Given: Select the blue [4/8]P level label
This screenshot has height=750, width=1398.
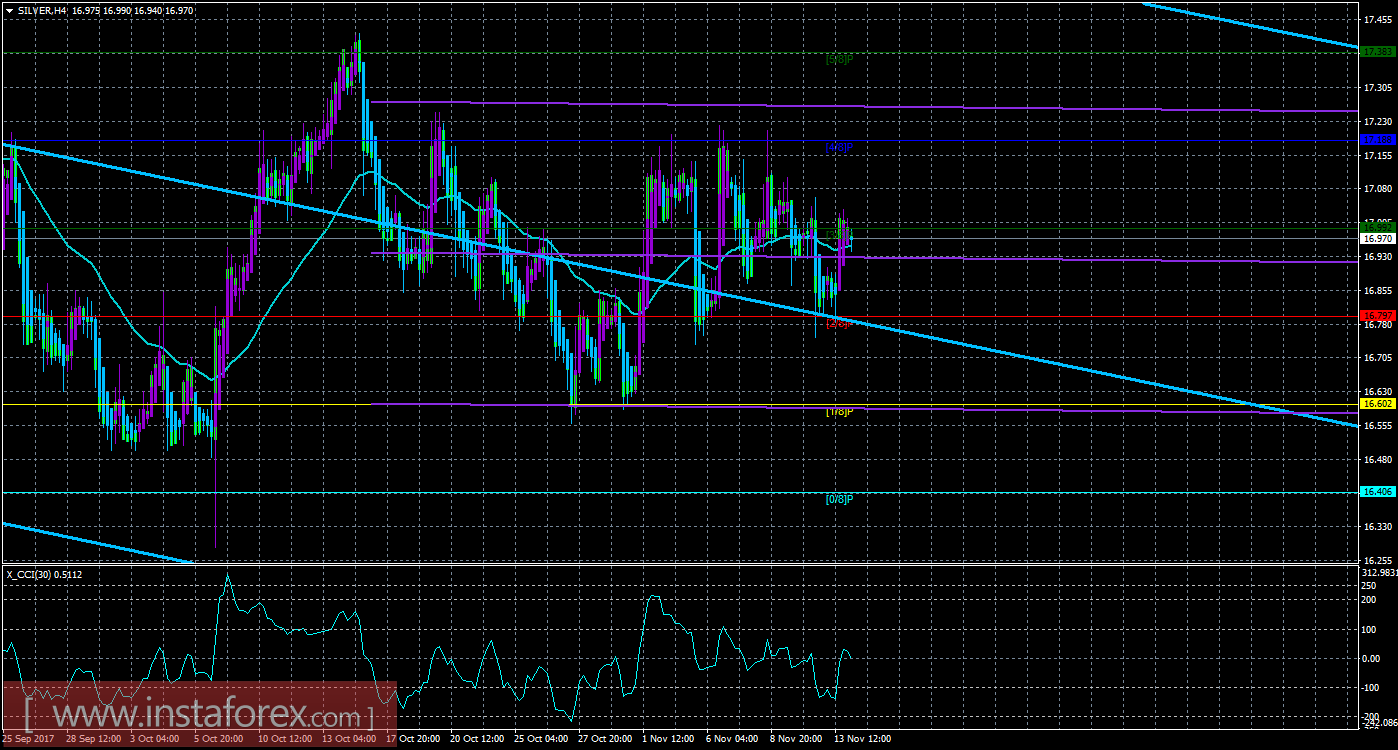Looking at the screenshot, I should [838, 147].
